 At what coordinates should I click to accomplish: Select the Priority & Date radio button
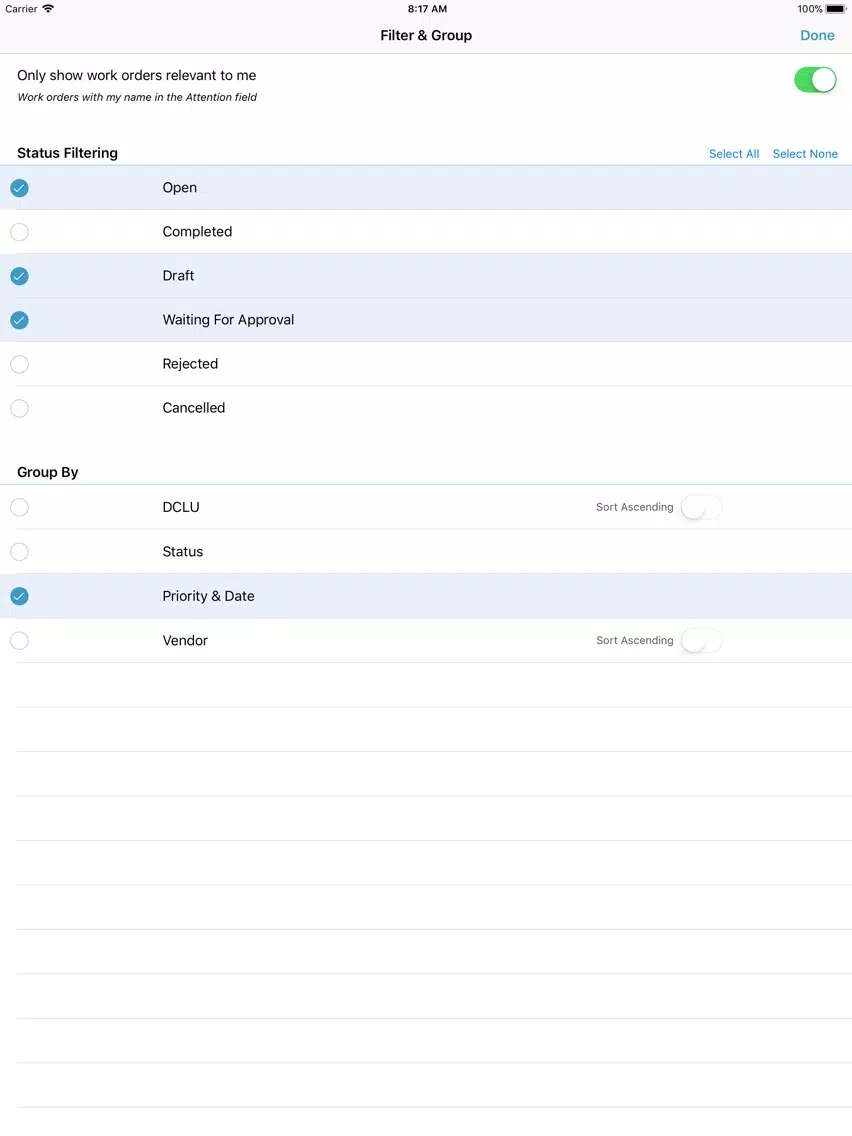[20, 596]
